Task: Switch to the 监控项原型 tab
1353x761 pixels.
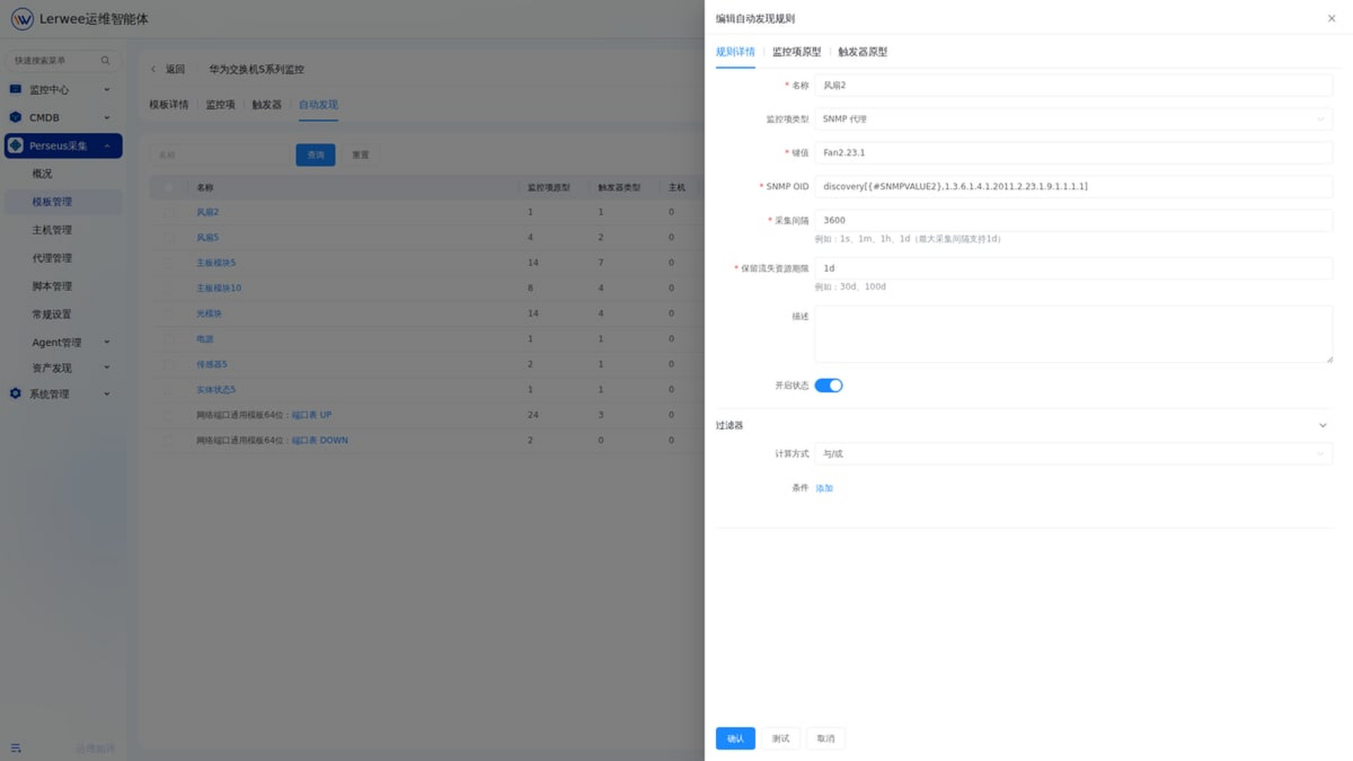Action: [796, 52]
